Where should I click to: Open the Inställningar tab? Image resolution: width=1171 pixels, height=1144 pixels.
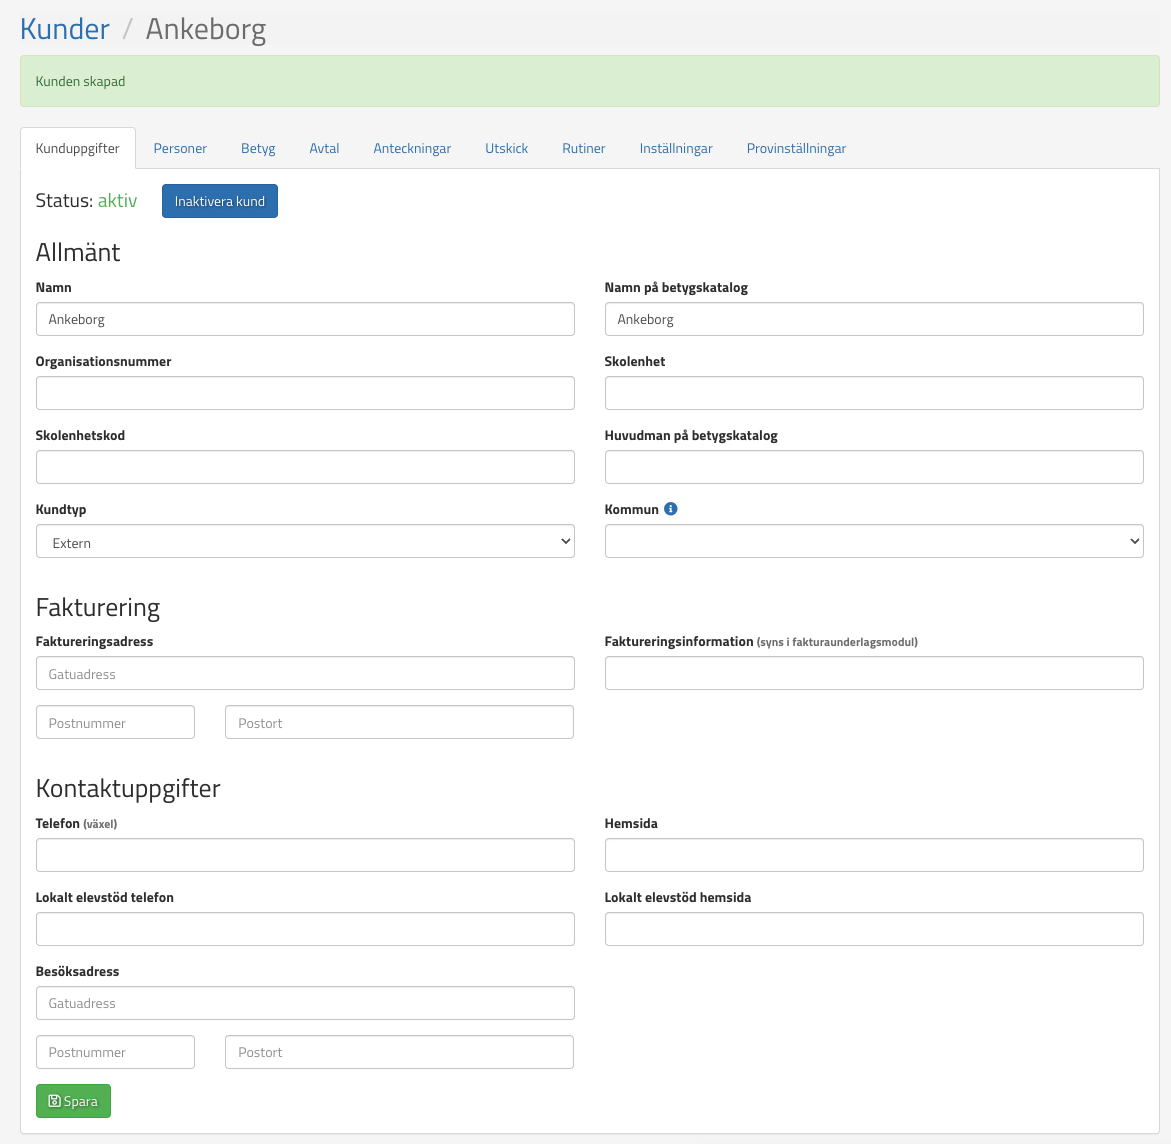point(676,149)
